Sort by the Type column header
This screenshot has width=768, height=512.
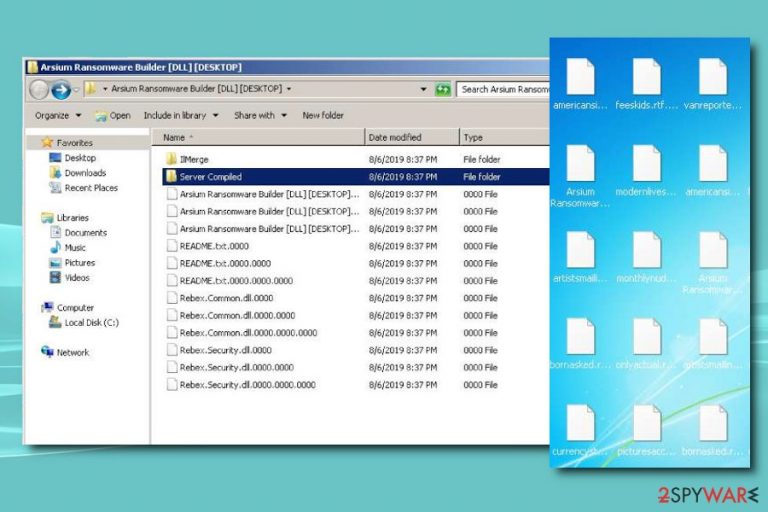[505, 138]
